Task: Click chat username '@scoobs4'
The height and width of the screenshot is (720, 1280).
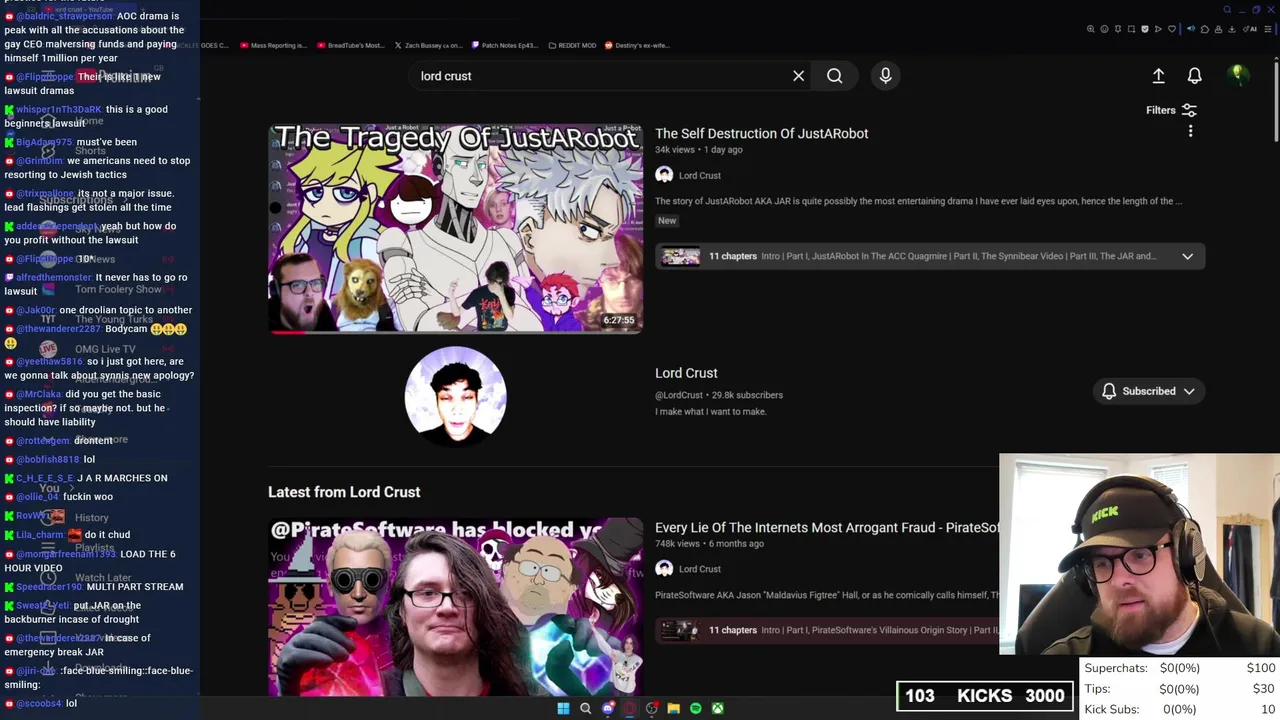Action: (39, 703)
